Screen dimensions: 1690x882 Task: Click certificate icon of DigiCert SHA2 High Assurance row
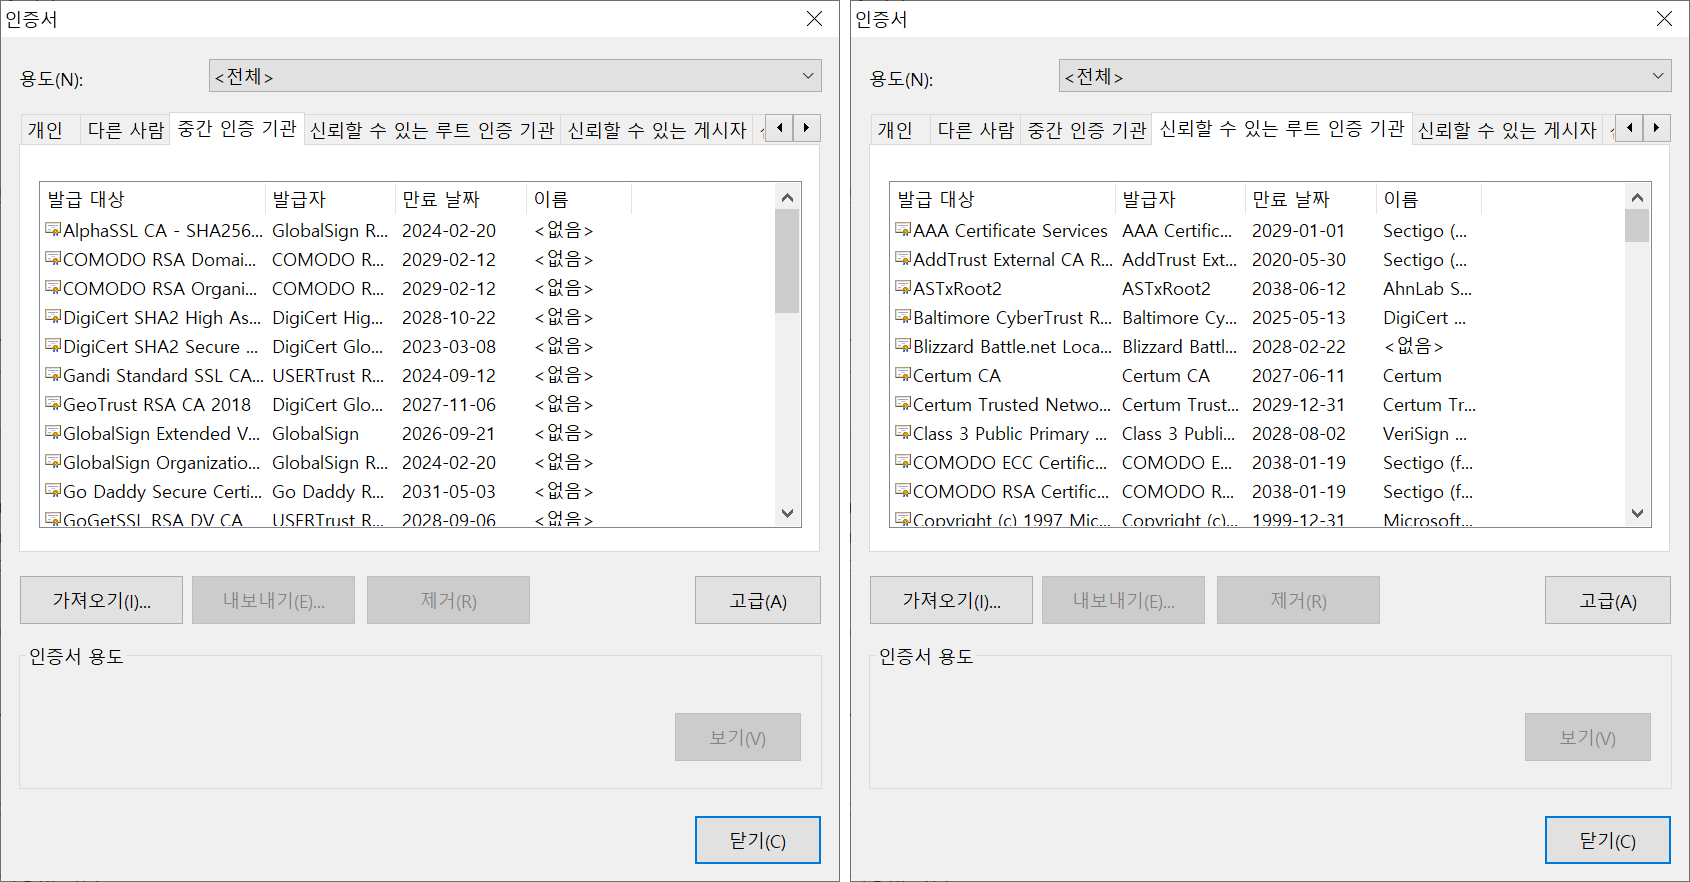click(x=53, y=317)
